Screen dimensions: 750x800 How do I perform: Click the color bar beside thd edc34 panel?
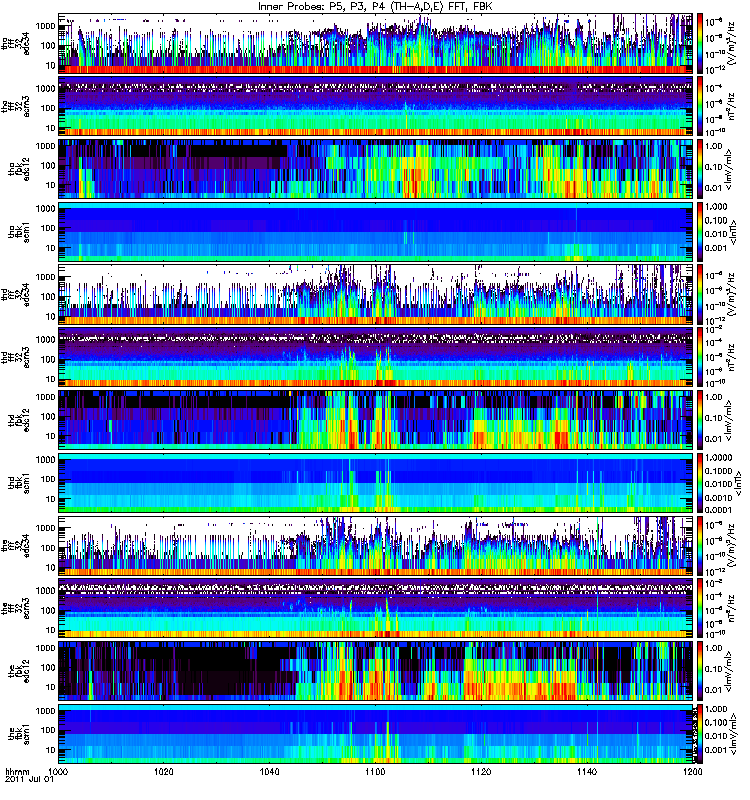[699, 294]
